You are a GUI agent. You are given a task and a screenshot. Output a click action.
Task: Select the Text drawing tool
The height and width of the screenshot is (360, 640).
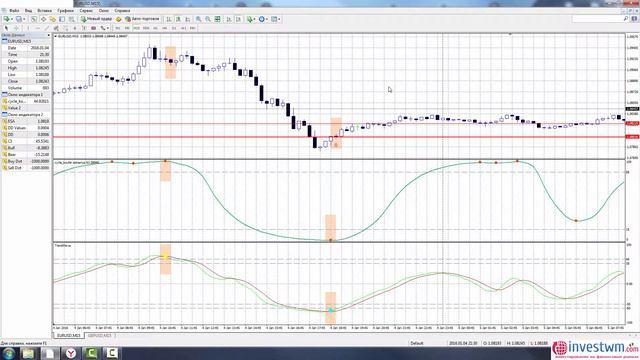(x=75, y=28)
